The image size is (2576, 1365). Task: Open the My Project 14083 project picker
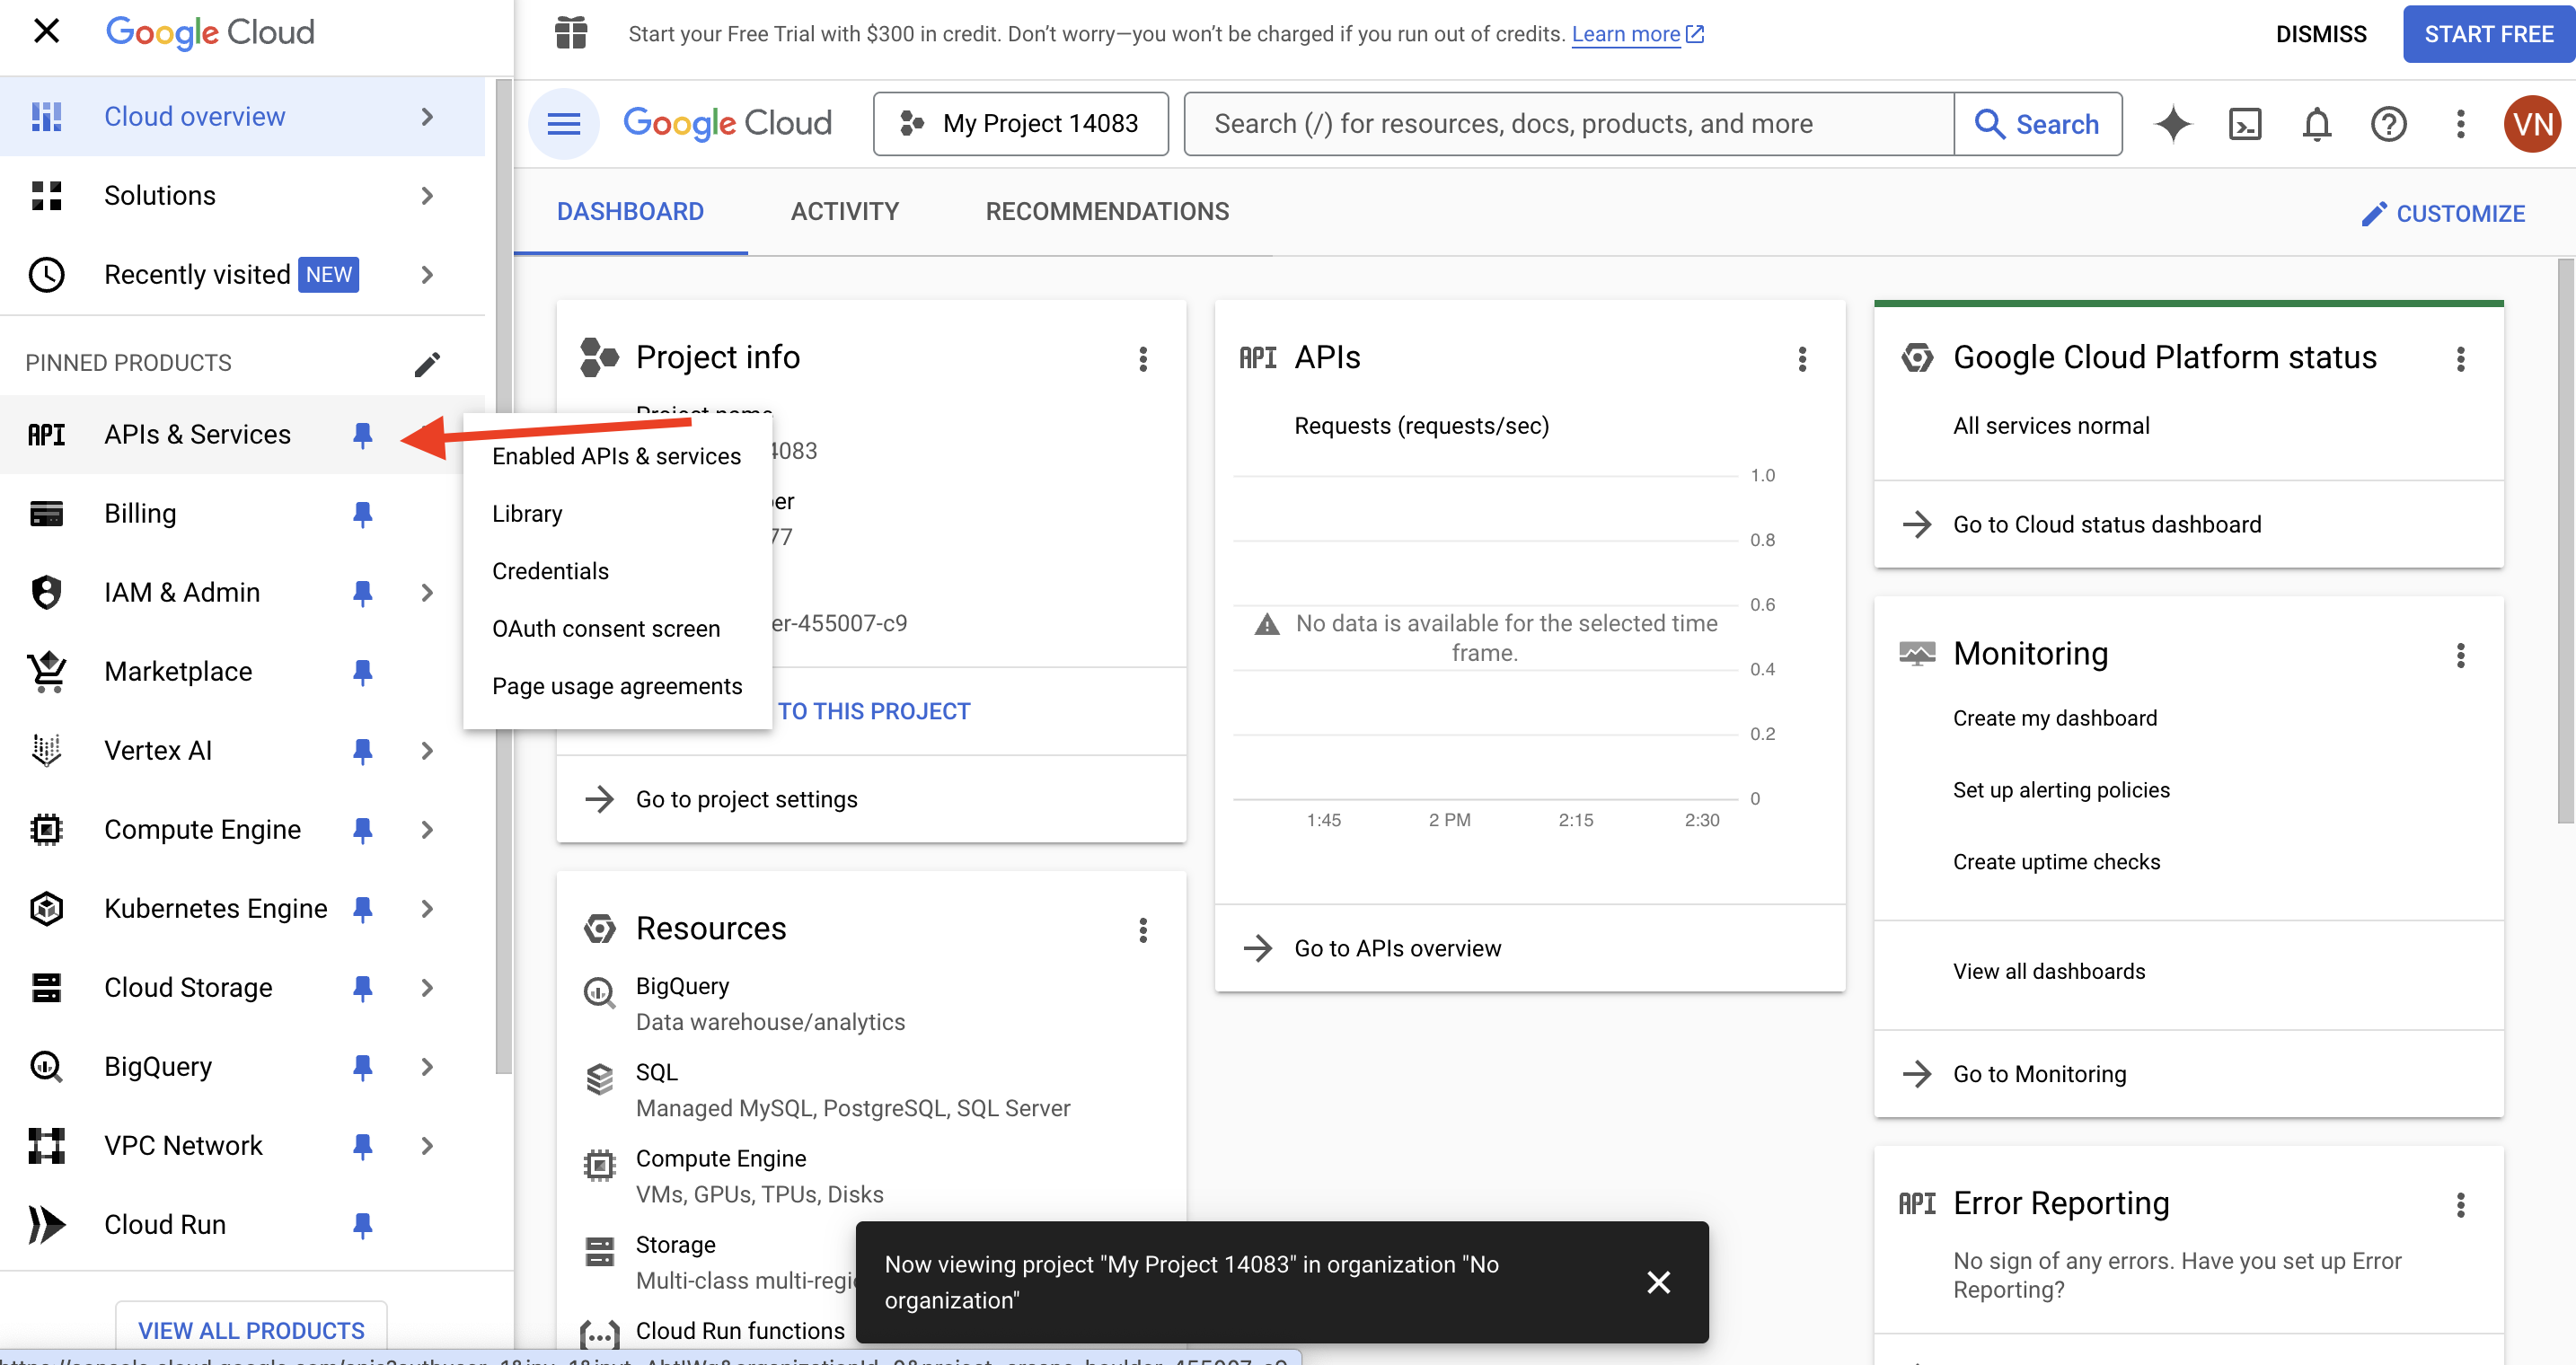tap(1021, 124)
